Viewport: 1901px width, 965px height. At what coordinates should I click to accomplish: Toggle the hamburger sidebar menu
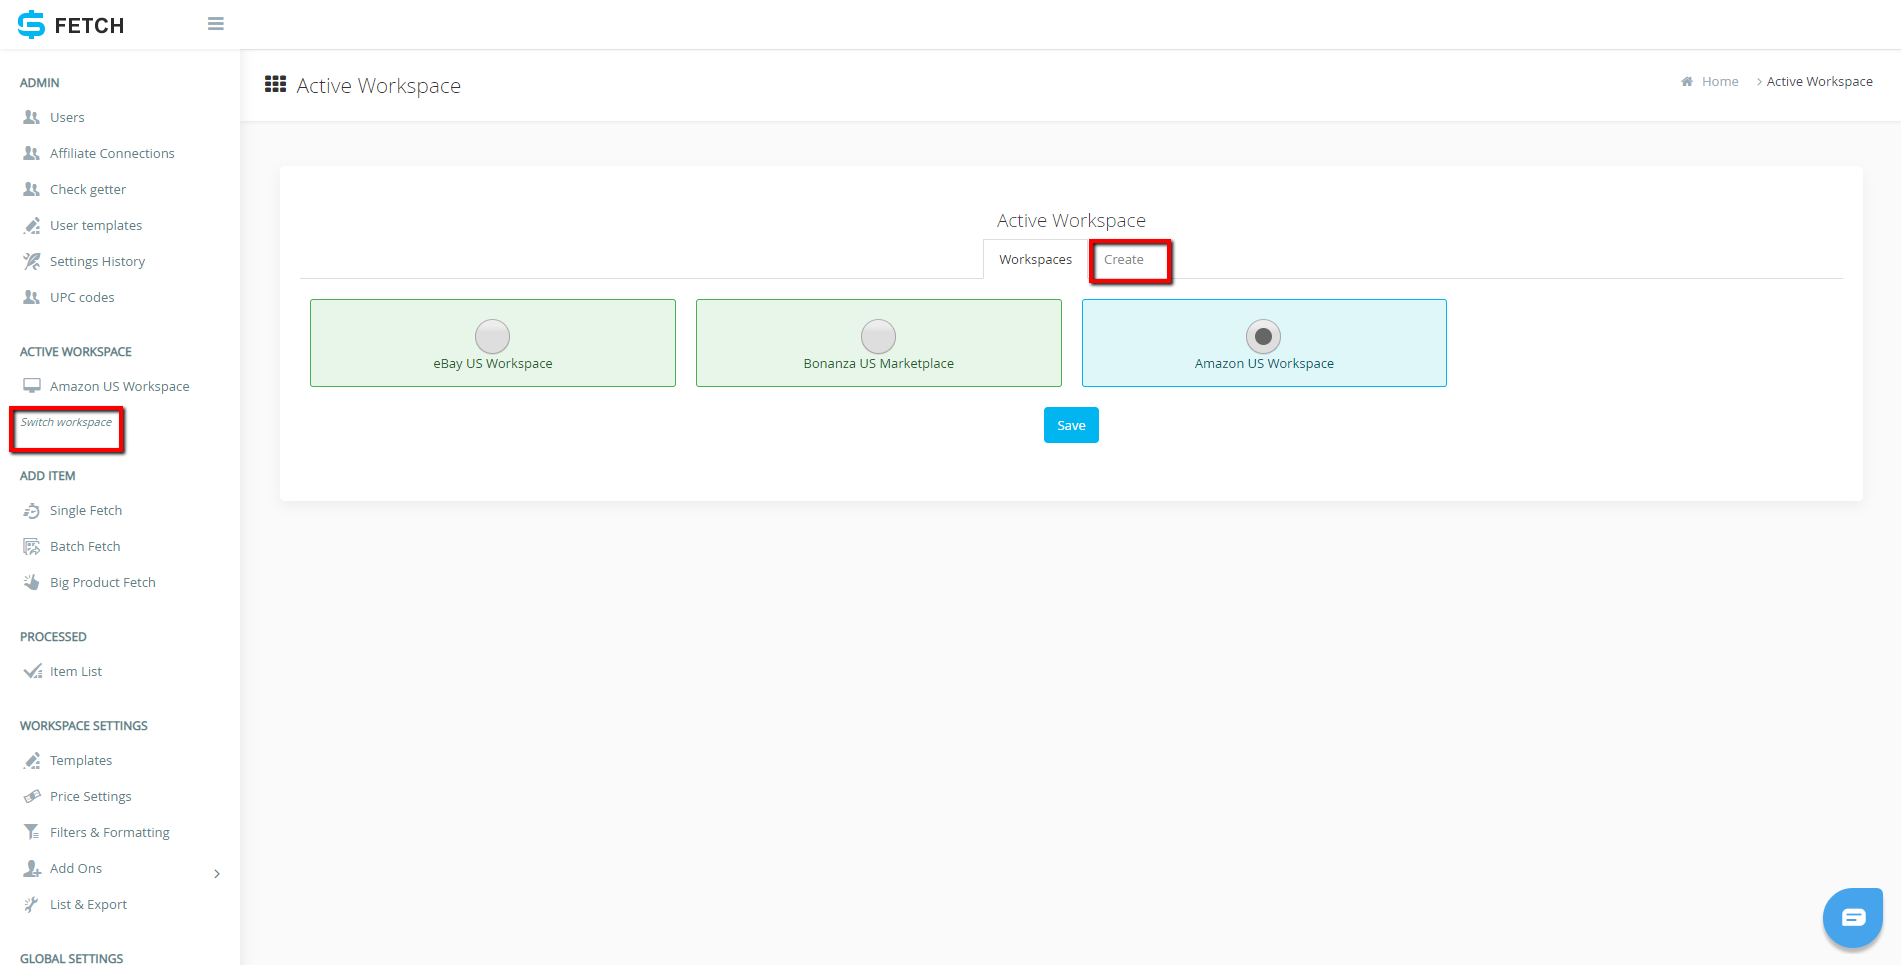click(x=215, y=24)
